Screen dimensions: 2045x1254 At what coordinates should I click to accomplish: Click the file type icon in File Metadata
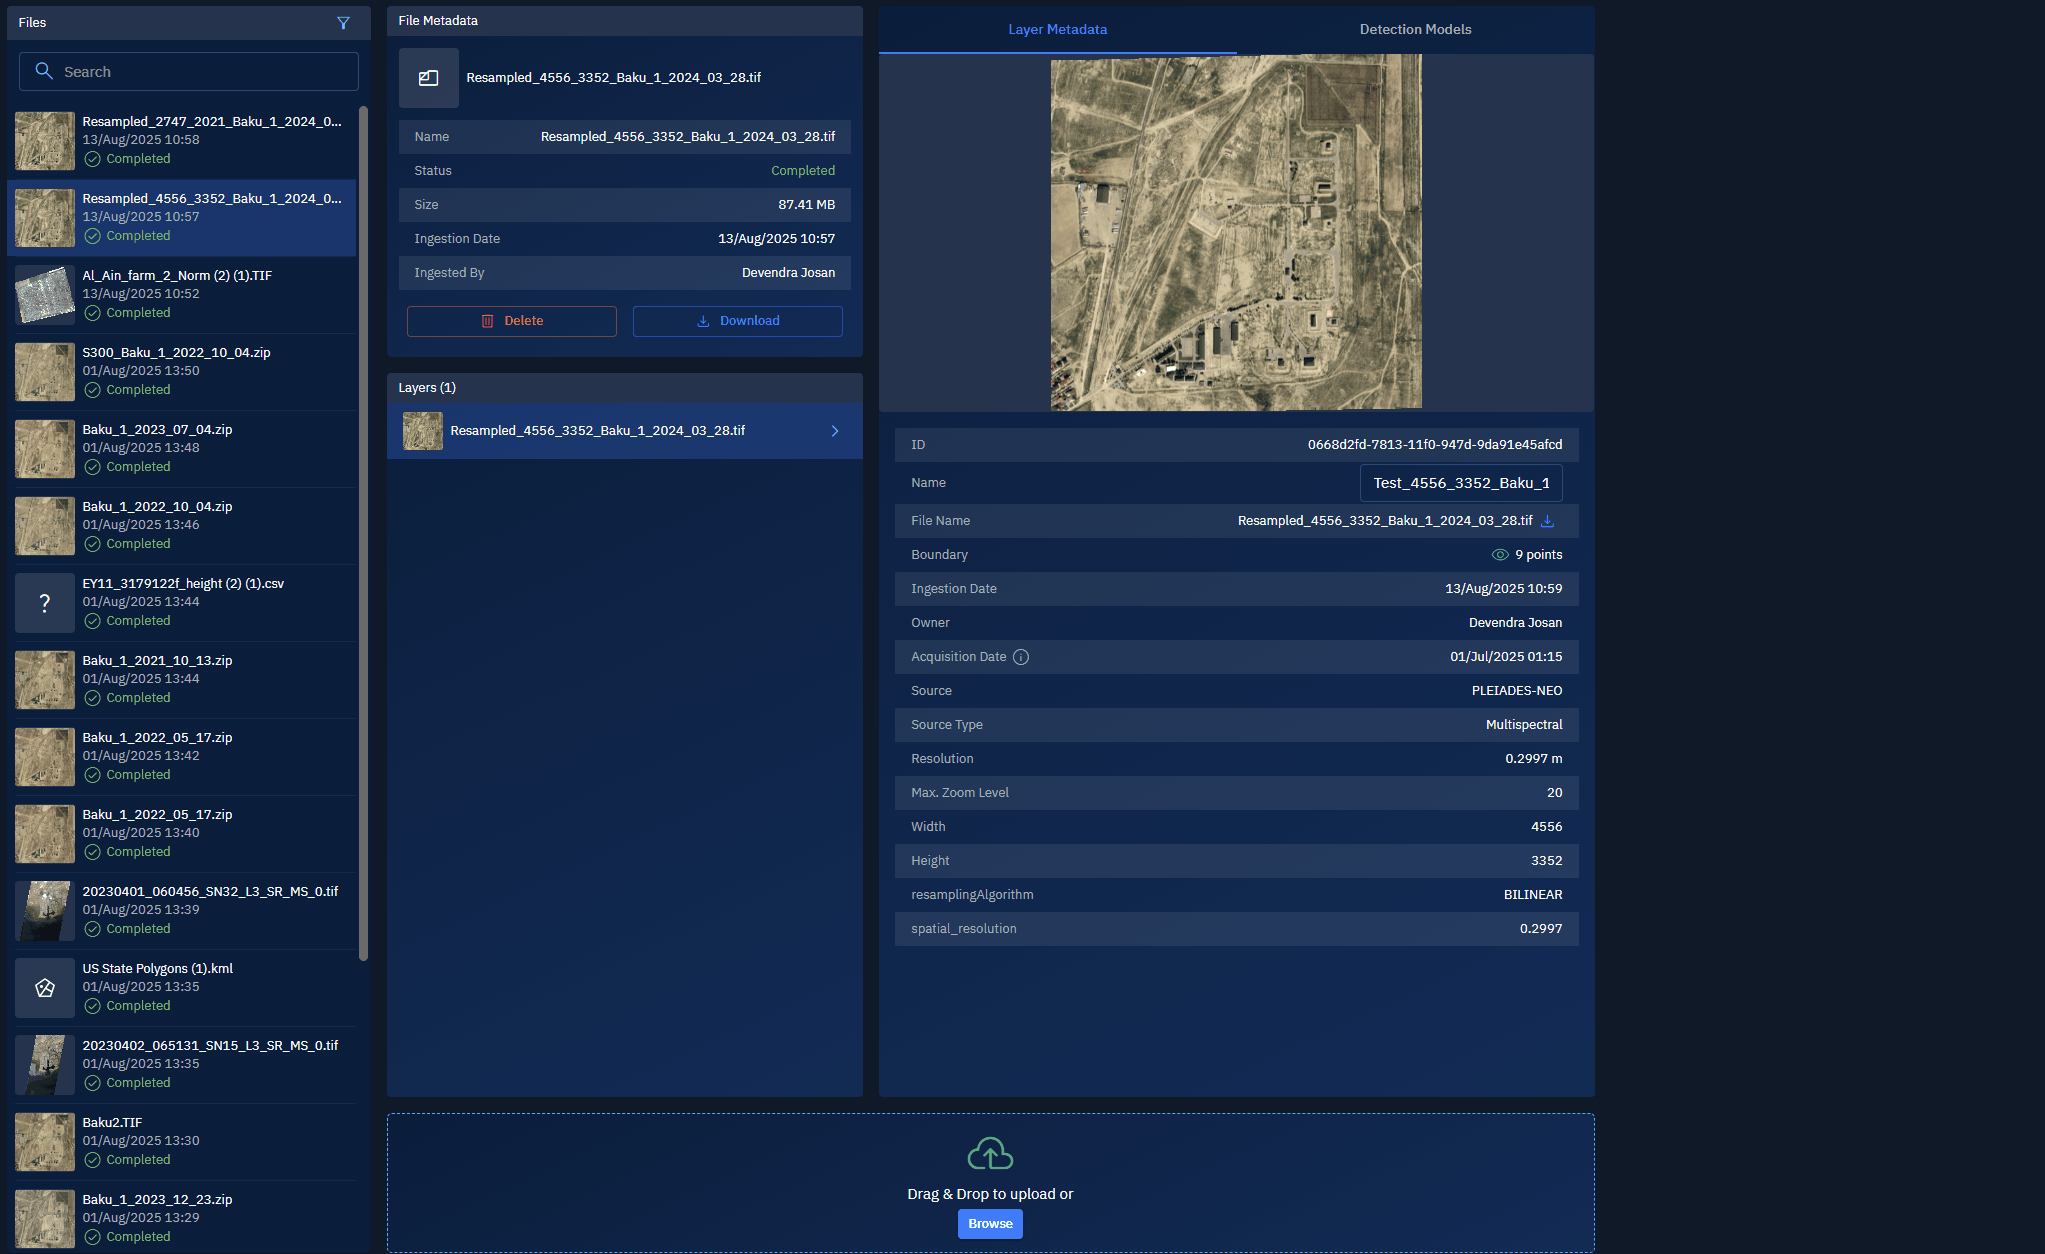click(x=429, y=78)
